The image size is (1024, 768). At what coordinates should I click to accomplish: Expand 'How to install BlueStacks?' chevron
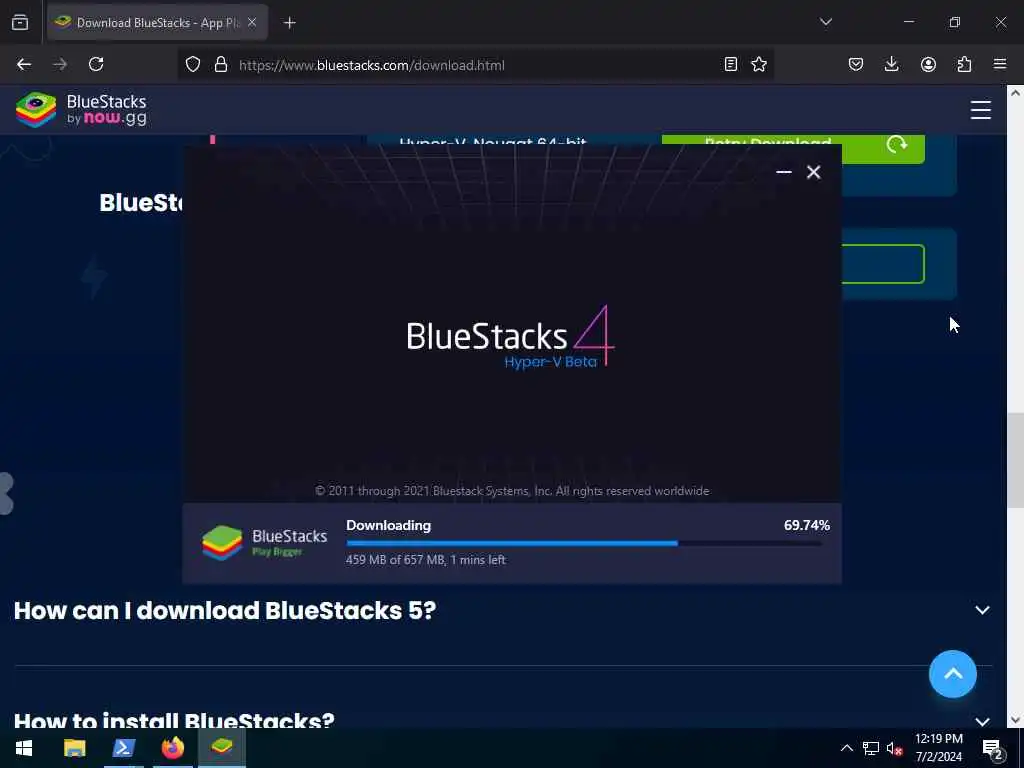point(982,721)
